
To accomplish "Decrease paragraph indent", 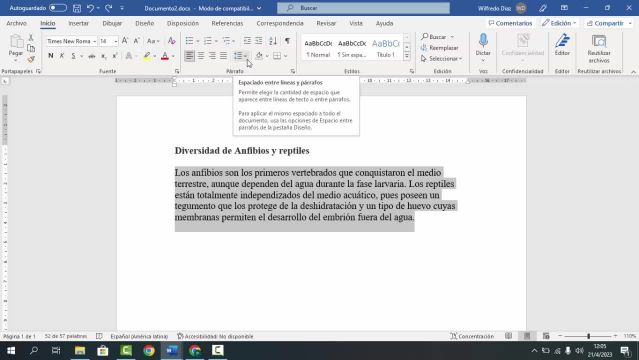I will click(x=247, y=41).
